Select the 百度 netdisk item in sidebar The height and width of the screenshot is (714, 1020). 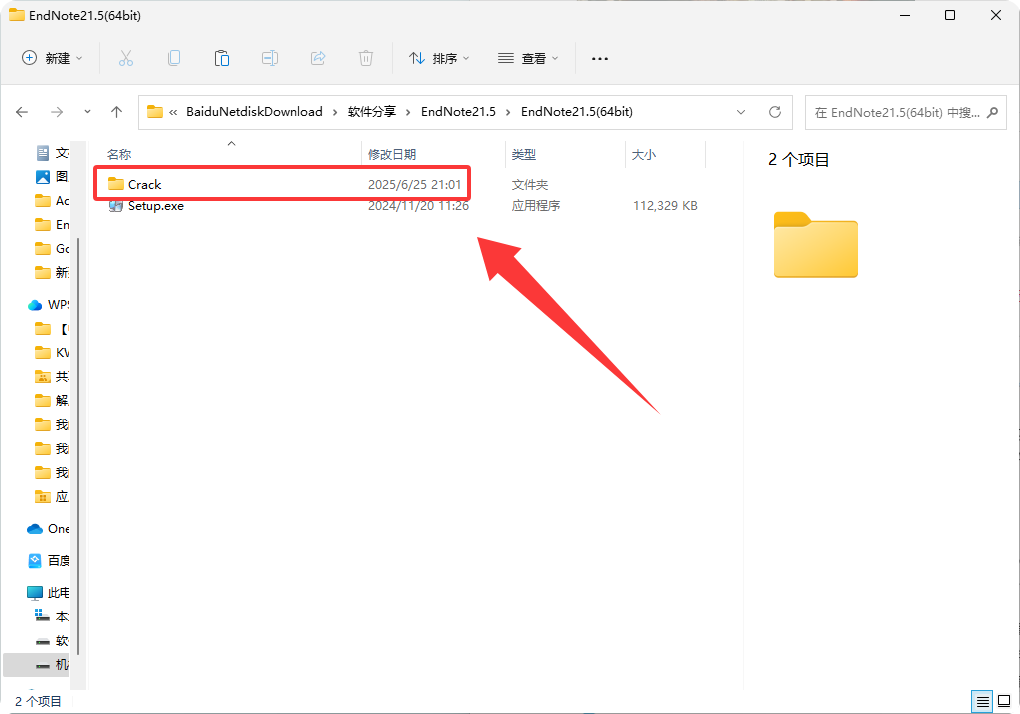click(x=49, y=561)
